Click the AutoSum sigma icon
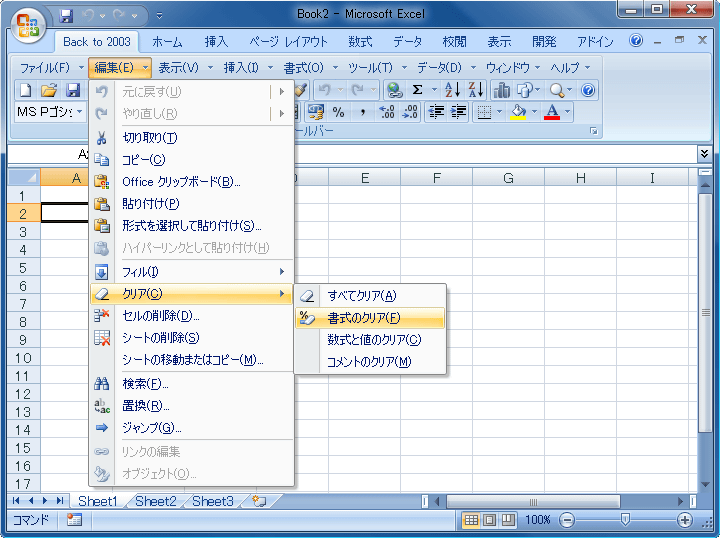Image resolution: width=720 pixels, height=538 pixels. click(x=417, y=90)
